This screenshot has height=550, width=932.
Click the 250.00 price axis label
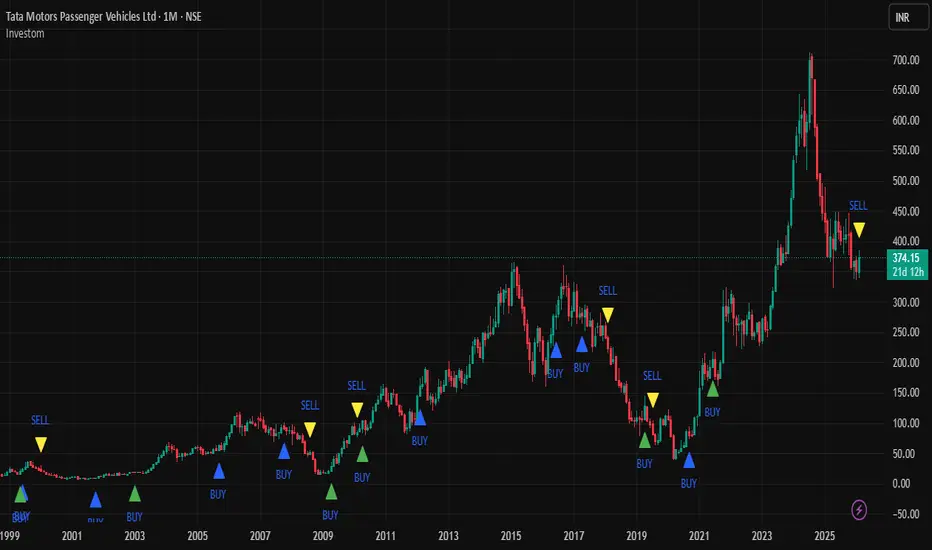(905, 332)
